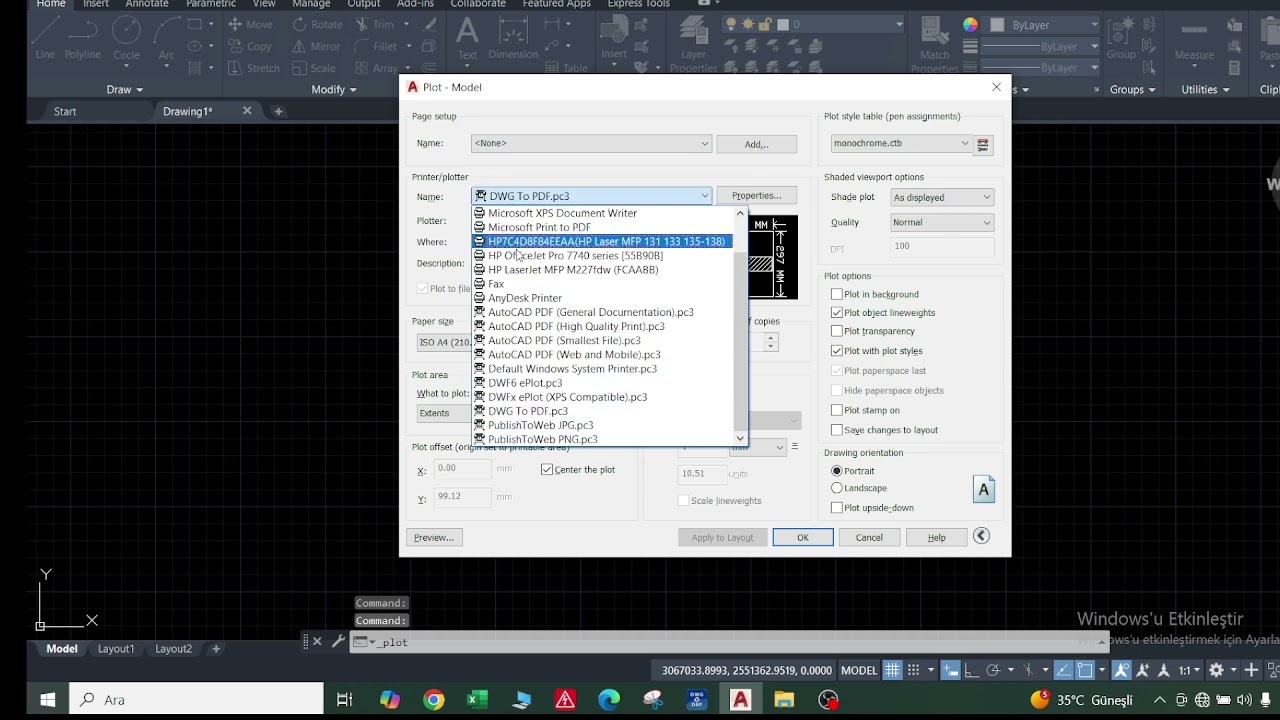Choose the Copy modify tool
Screen dimensions: 1280x720
pyautogui.click(x=250, y=46)
